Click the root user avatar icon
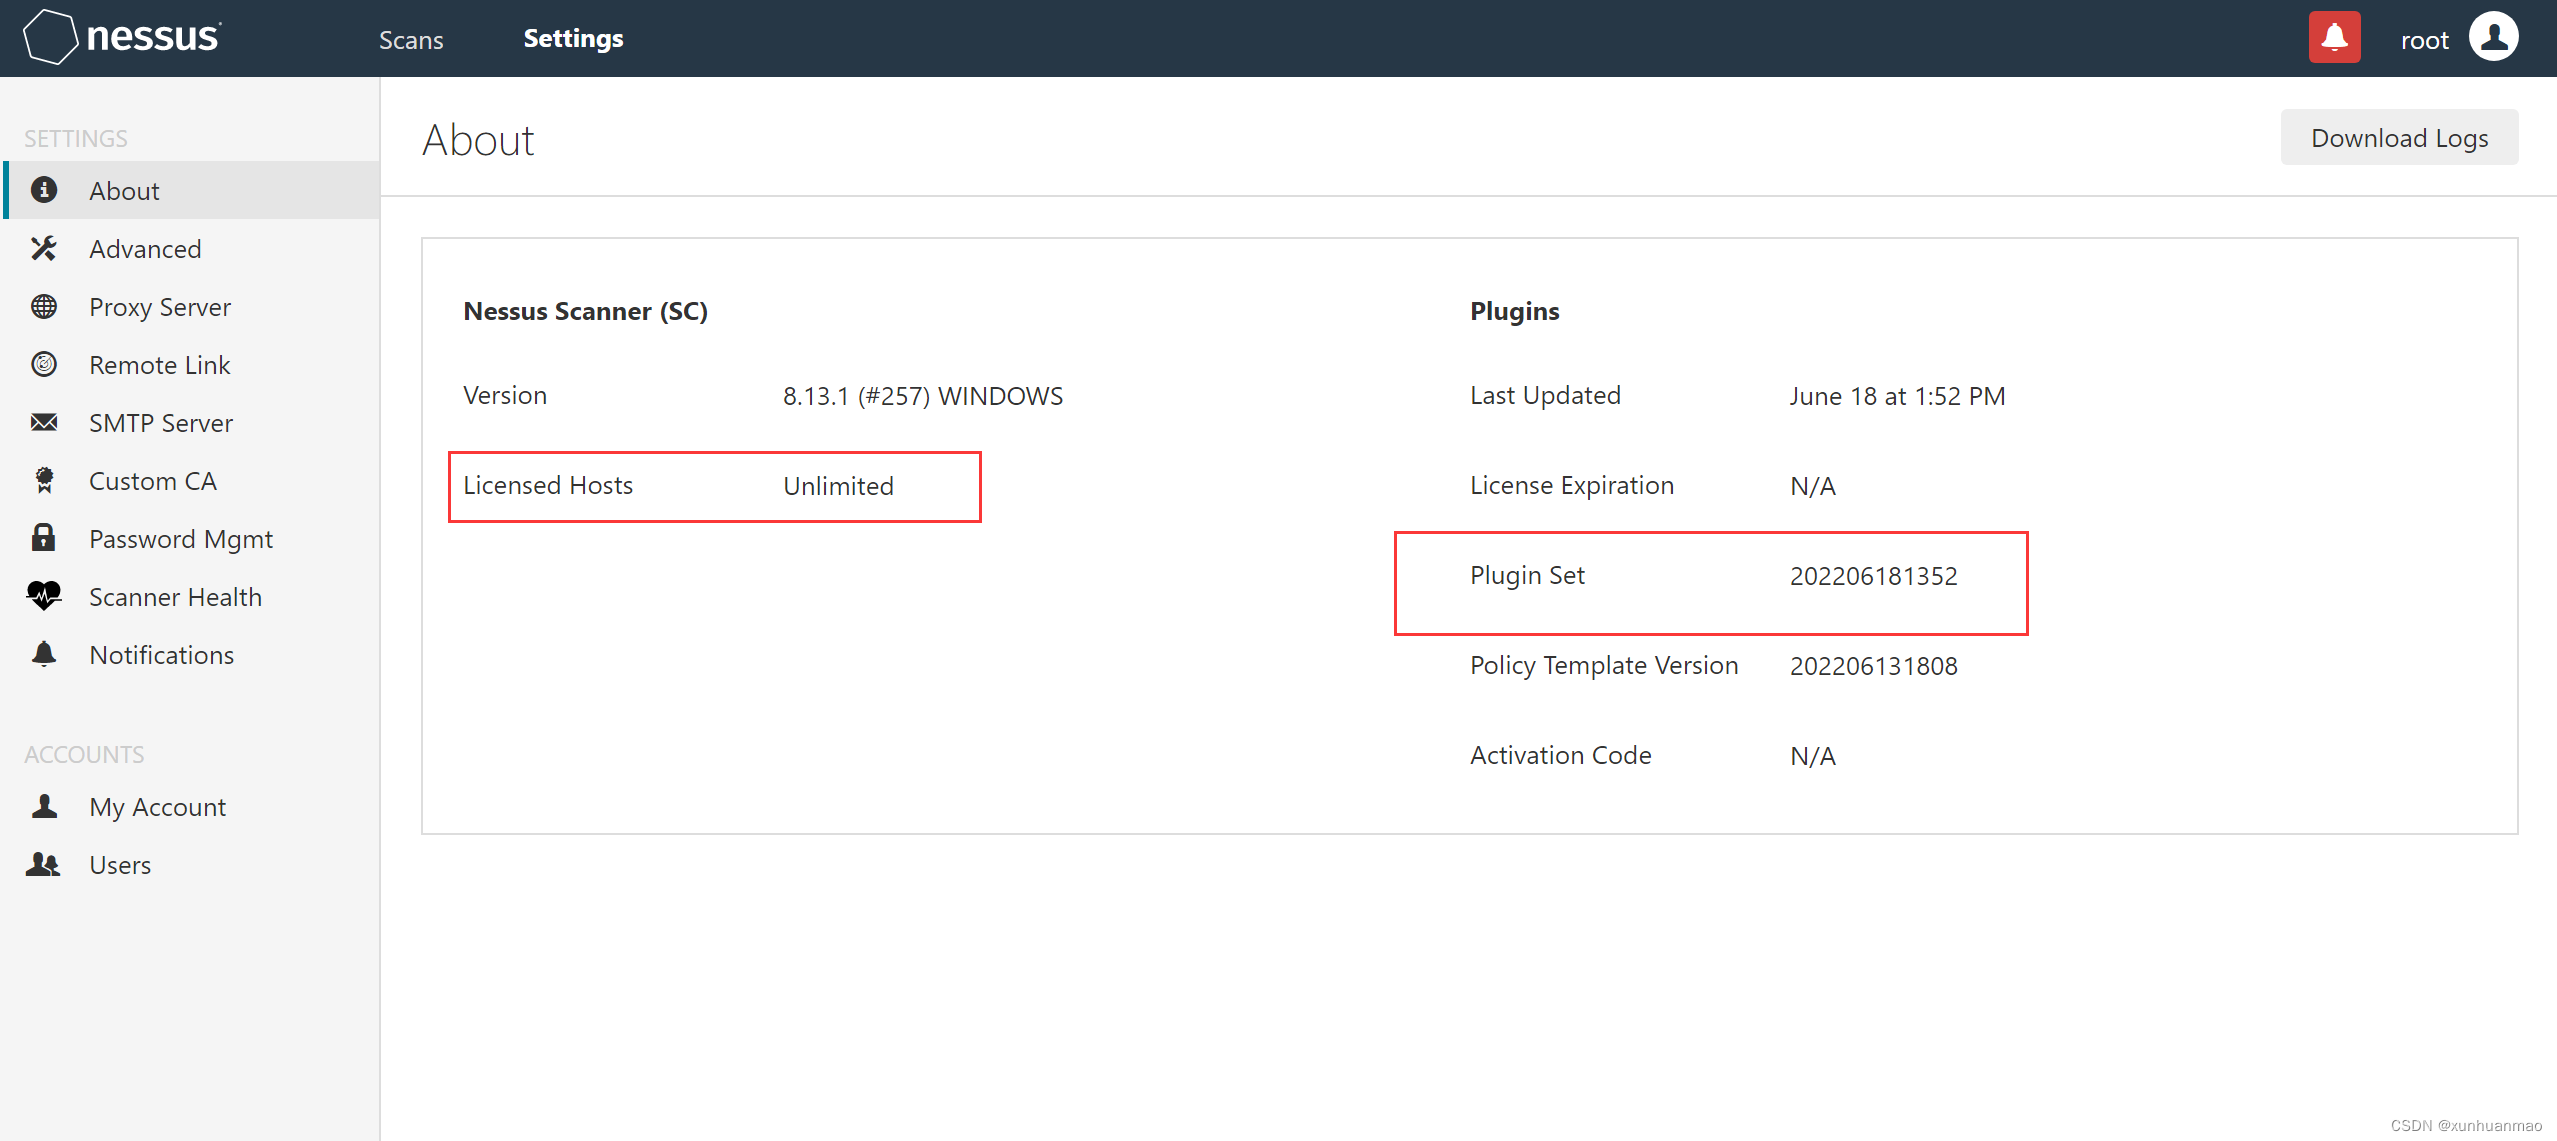 (x=2493, y=38)
